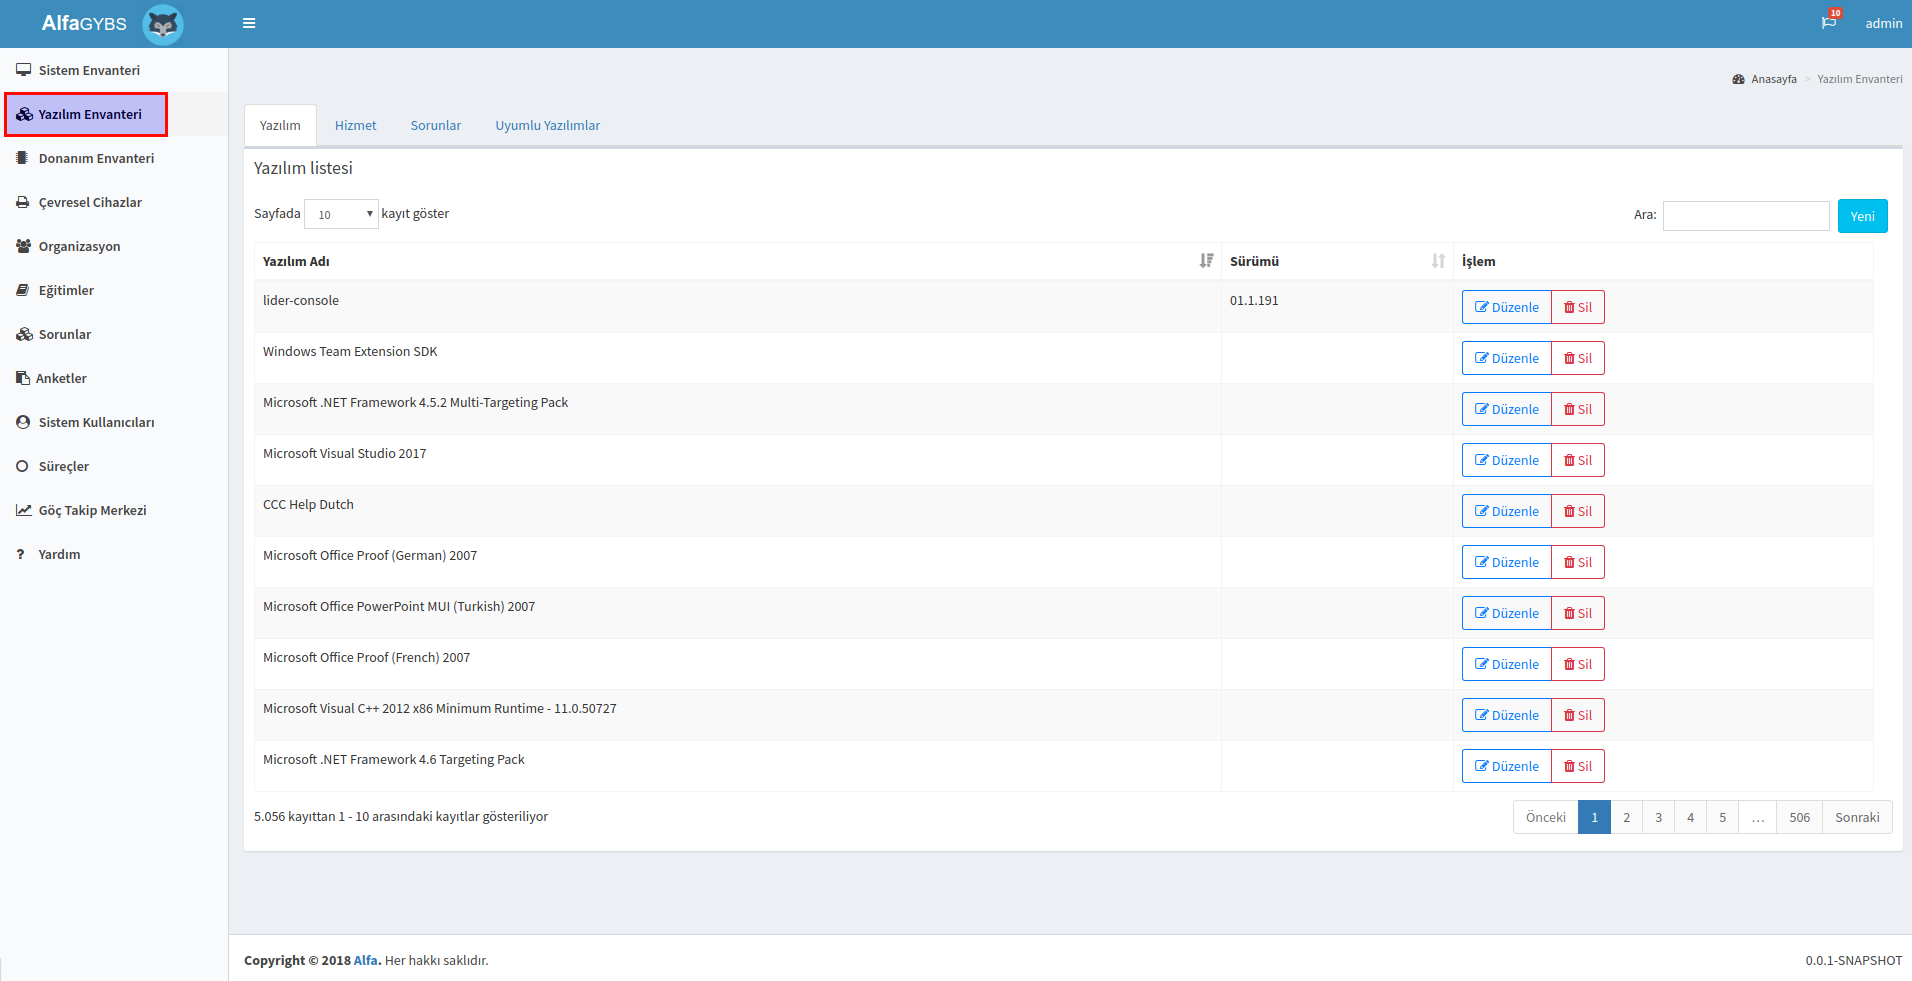
Task: Go to previous page with Önceki
Action: coord(1546,817)
